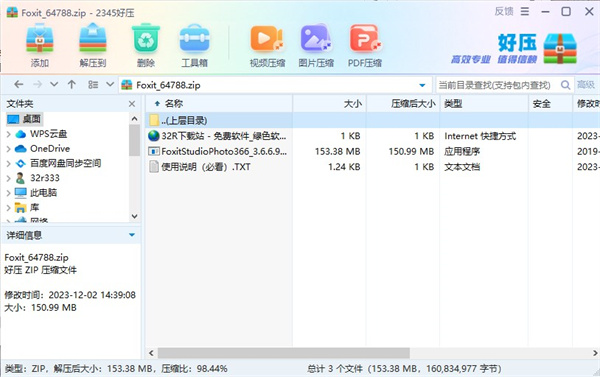
Task: Select 使用说明（必看）.TXT file name
Action: [x=206, y=167]
